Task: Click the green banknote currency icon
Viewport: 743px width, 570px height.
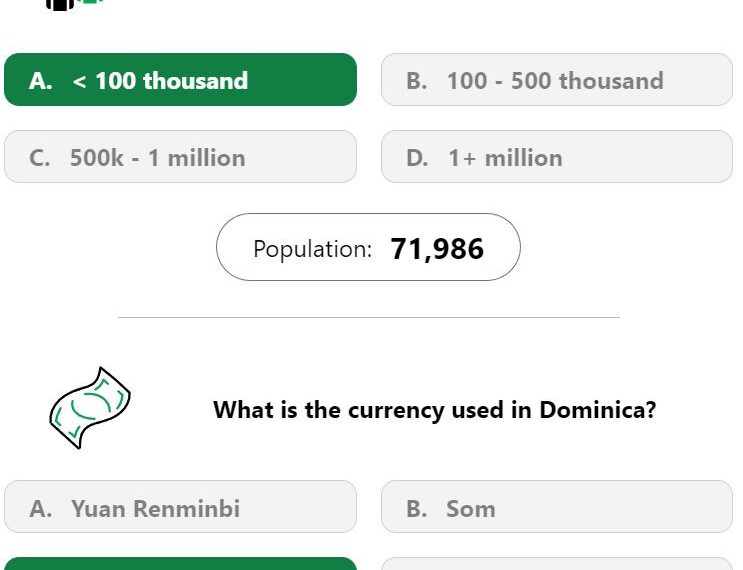Action: 90,407
